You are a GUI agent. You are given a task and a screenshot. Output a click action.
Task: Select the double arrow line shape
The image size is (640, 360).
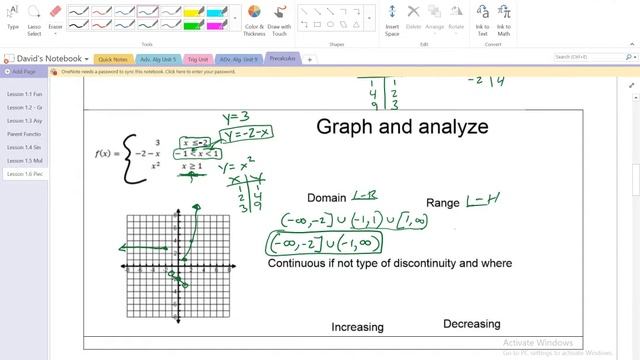tap(330, 11)
